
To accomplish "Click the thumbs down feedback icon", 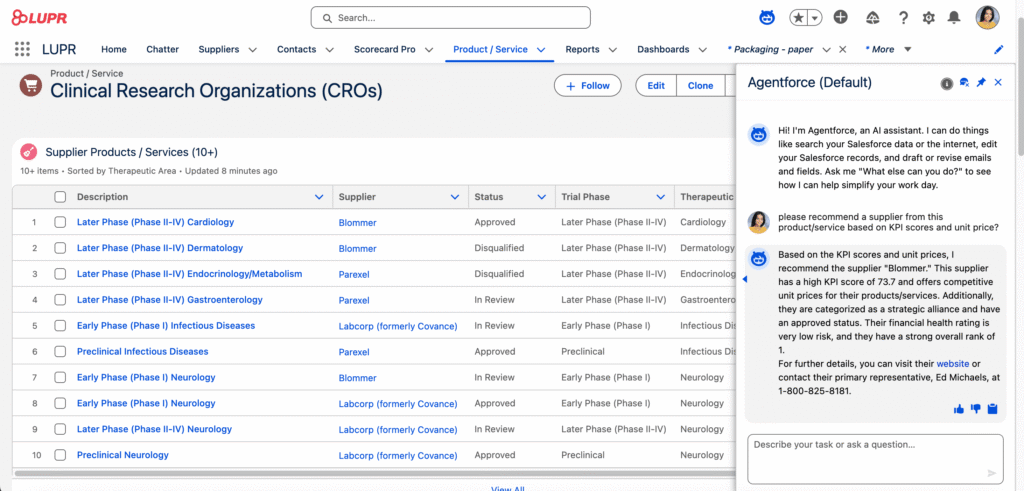I will [976, 409].
